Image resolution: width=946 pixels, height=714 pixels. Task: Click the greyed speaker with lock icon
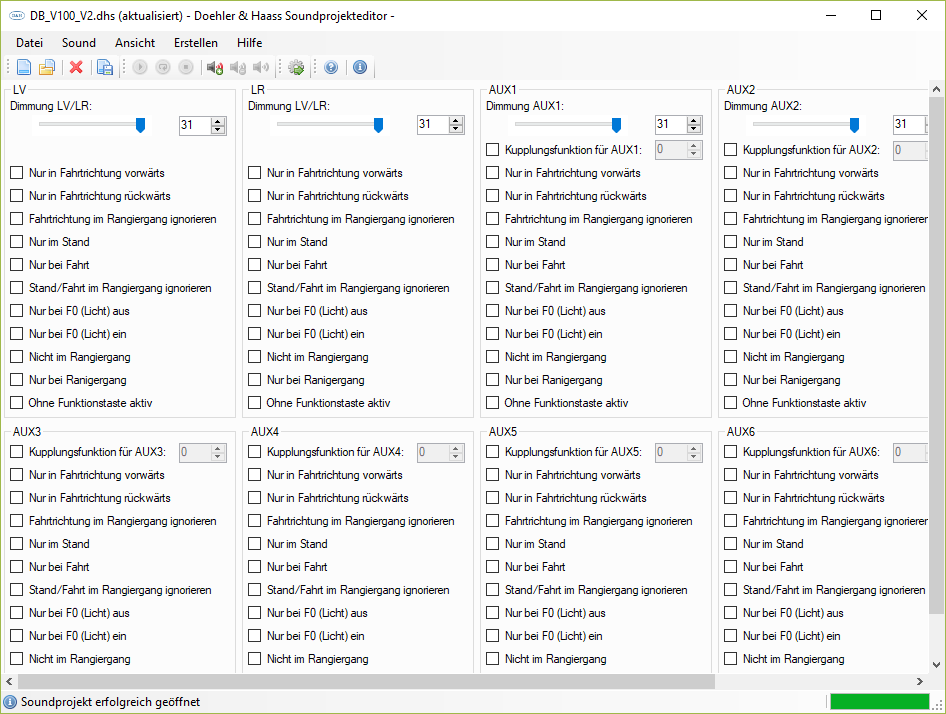click(x=238, y=67)
